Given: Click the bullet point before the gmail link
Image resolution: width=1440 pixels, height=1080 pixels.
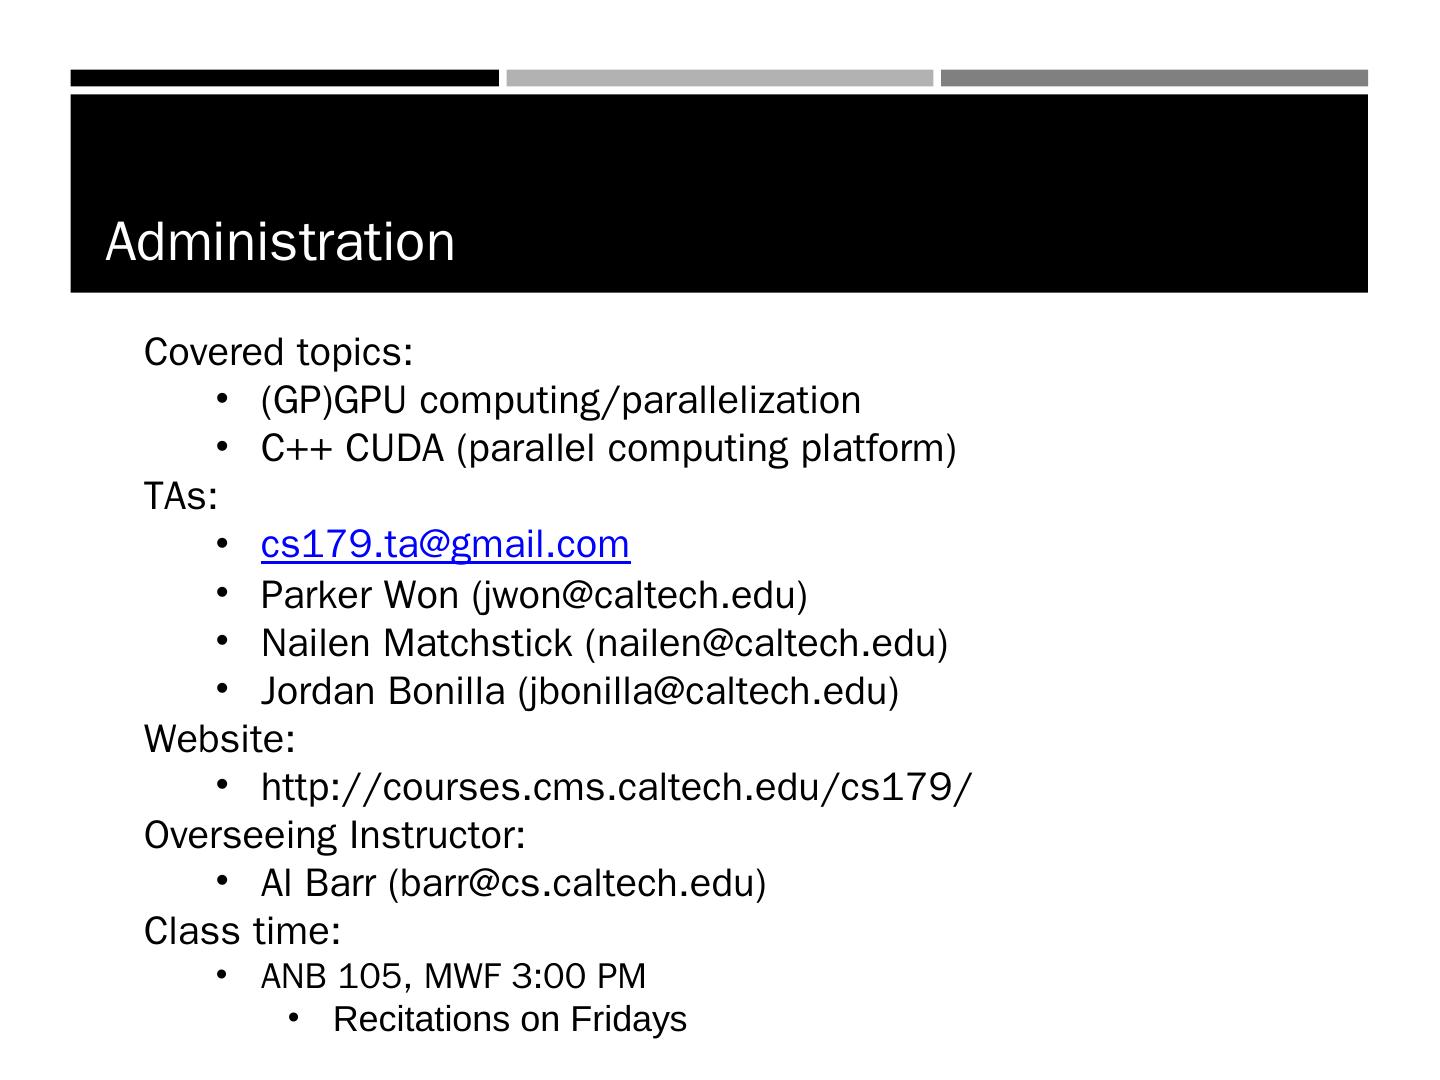Looking at the screenshot, I should click(x=222, y=544).
